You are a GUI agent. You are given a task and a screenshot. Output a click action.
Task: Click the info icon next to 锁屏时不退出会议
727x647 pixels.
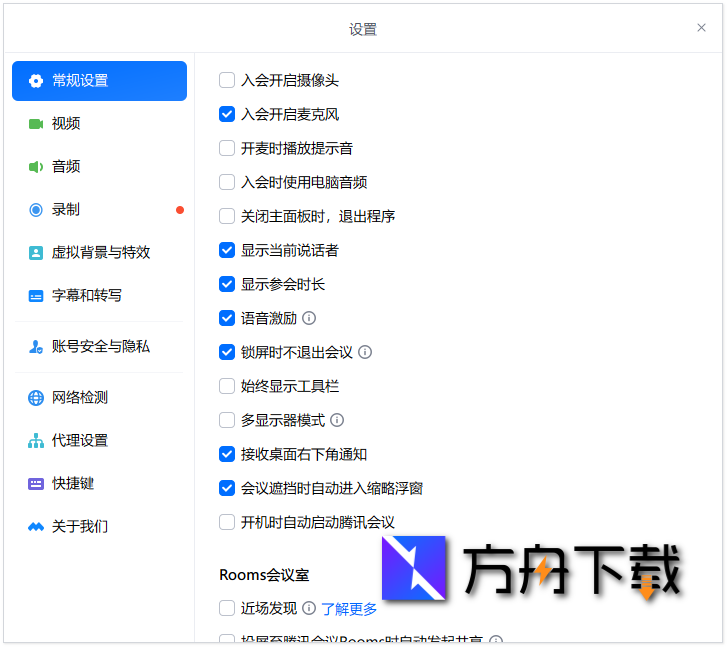pos(365,352)
